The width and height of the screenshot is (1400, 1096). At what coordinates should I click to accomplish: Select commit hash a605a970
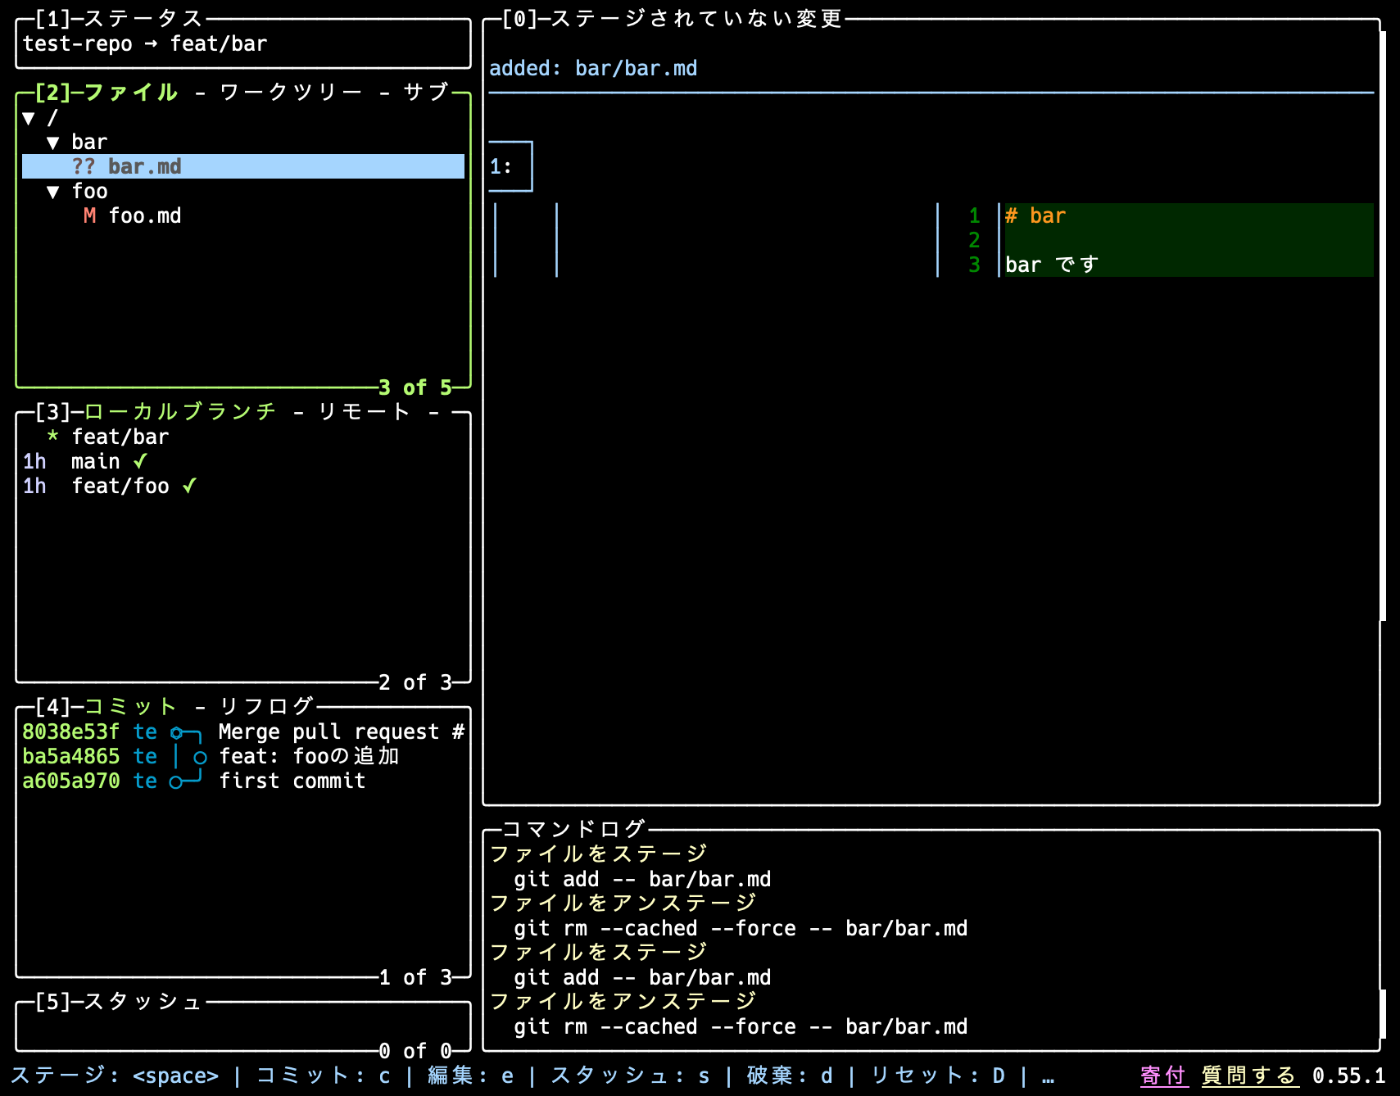71,781
